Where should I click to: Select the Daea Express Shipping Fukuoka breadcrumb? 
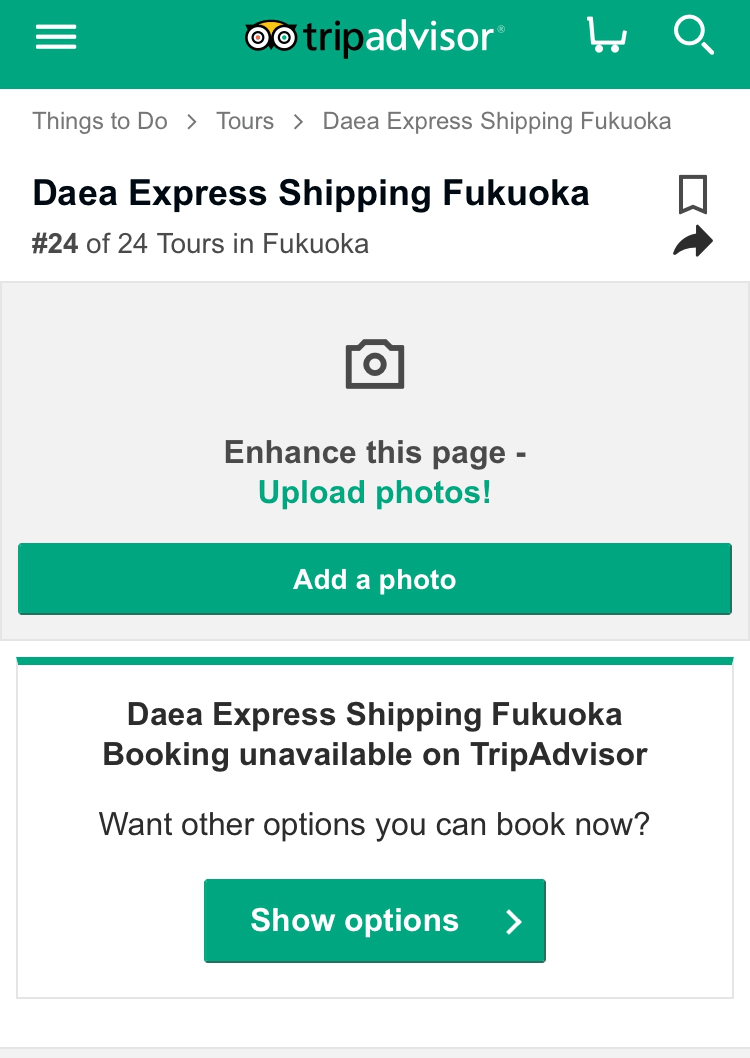pyautogui.click(x=496, y=122)
